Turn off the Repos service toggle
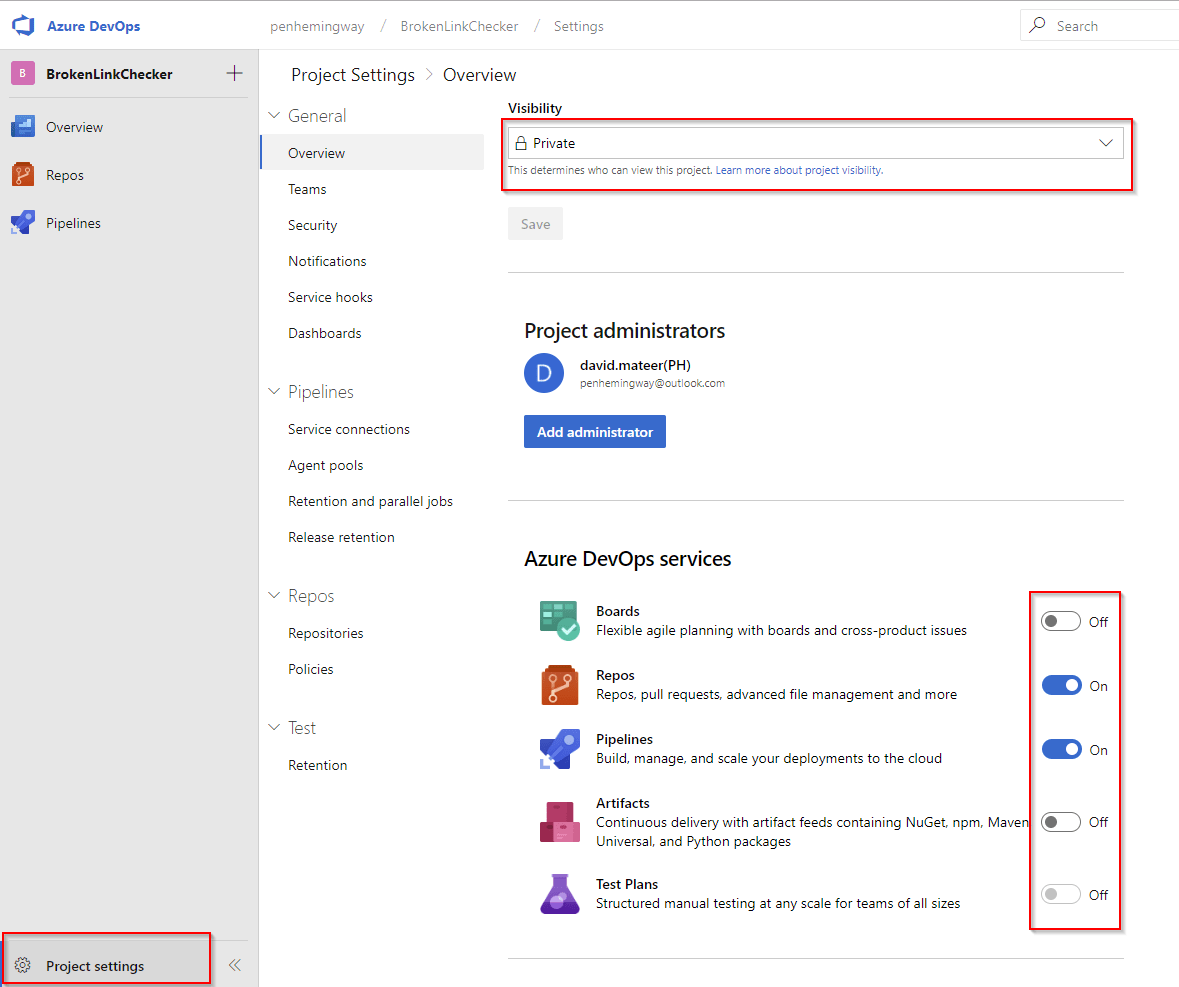This screenshot has width=1179, height=987. pos(1061,686)
